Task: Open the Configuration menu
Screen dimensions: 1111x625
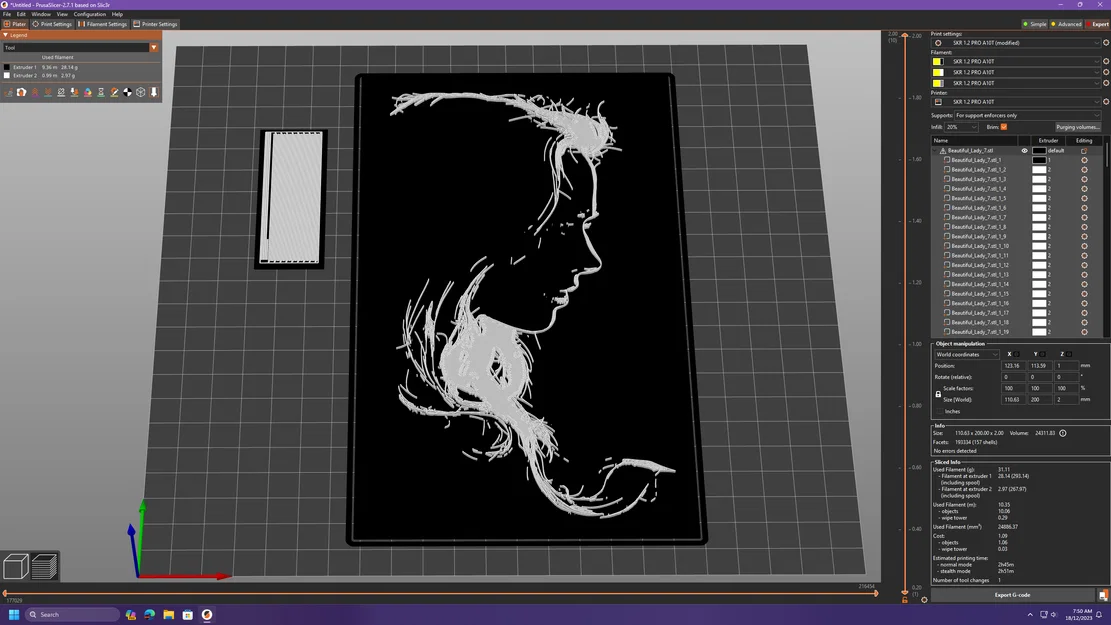Action: (89, 14)
